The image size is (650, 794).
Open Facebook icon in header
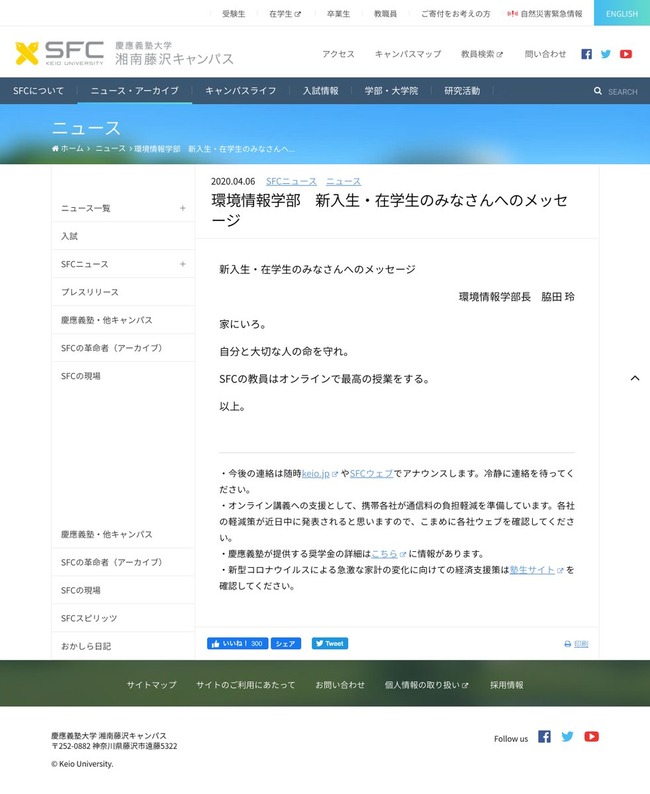(586, 54)
